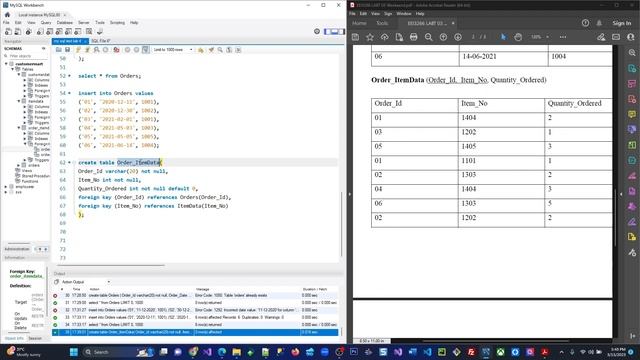Expand the Acrobat right tools pane arrow
This screenshot has width=640, height=360.
[621, 194]
